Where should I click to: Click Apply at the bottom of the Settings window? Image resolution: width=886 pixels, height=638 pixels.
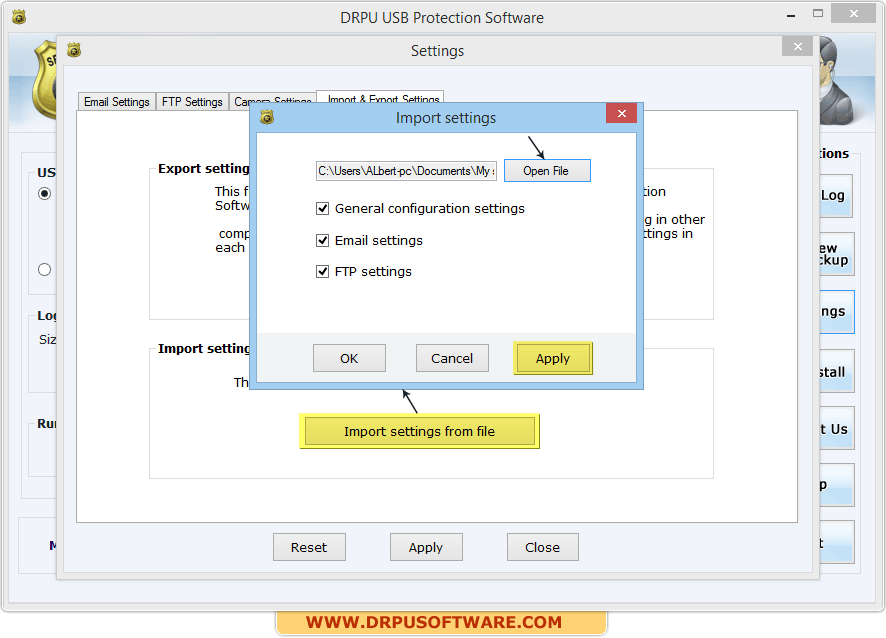click(426, 547)
